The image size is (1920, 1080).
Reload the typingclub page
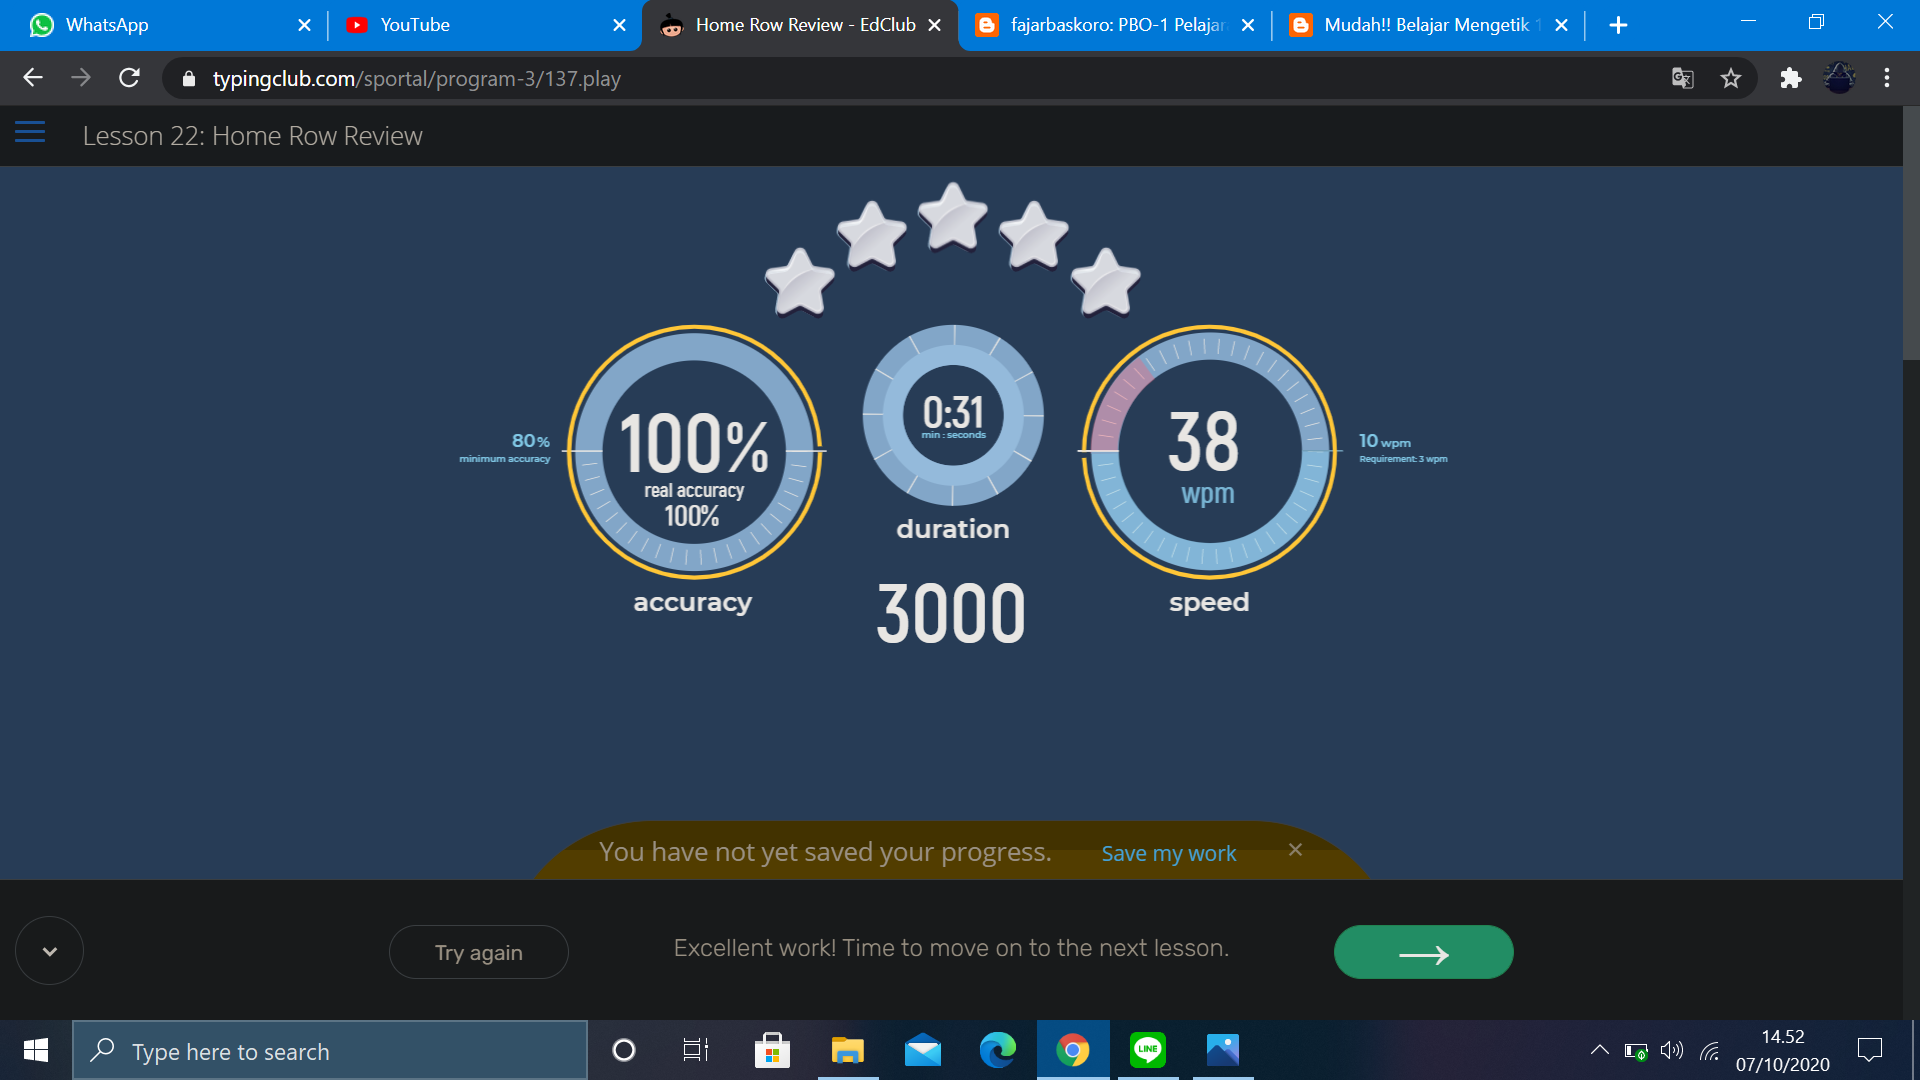click(129, 78)
